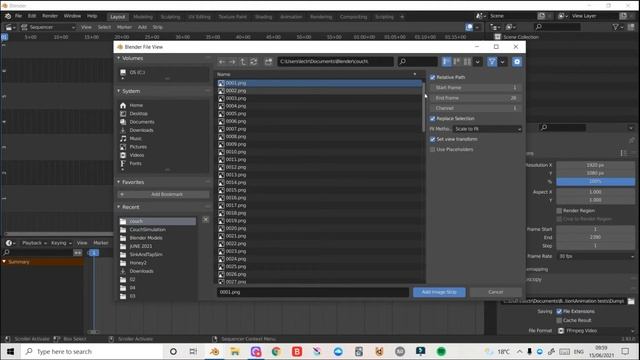Screen dimensions: 640x360
Task: Collapse the Favorites panel
Action: click(119, 182)
